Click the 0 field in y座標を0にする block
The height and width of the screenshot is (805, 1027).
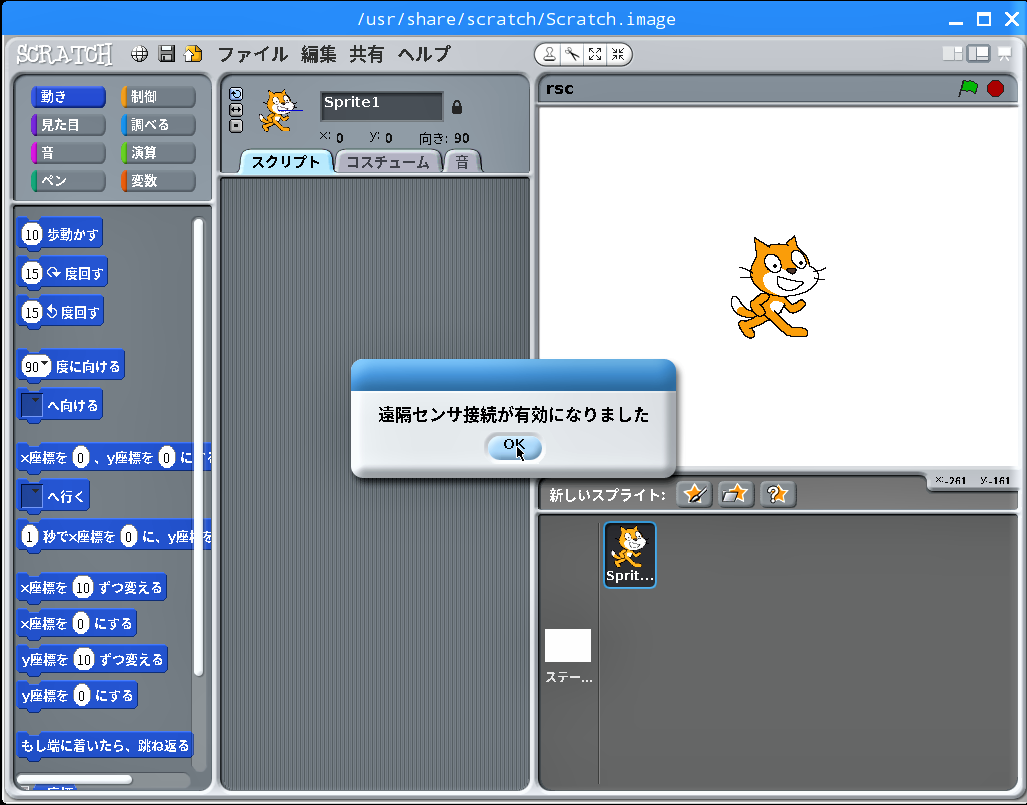82,695
